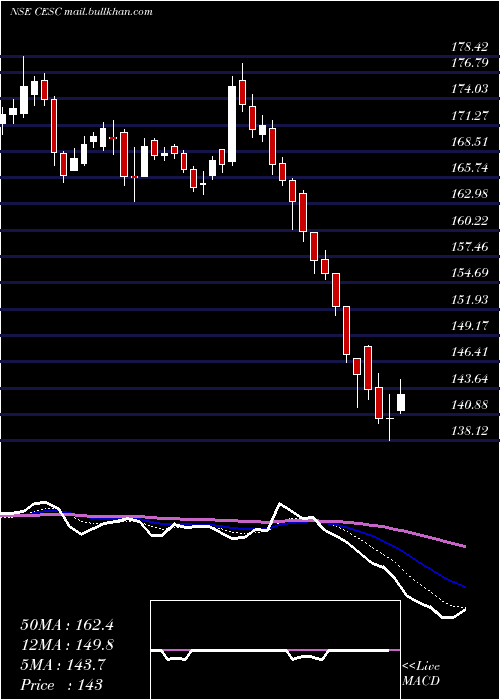This screenshot has height=700, width=500.
Task: Click the 143.64 price level label
Action: click(x=470, y=379)
